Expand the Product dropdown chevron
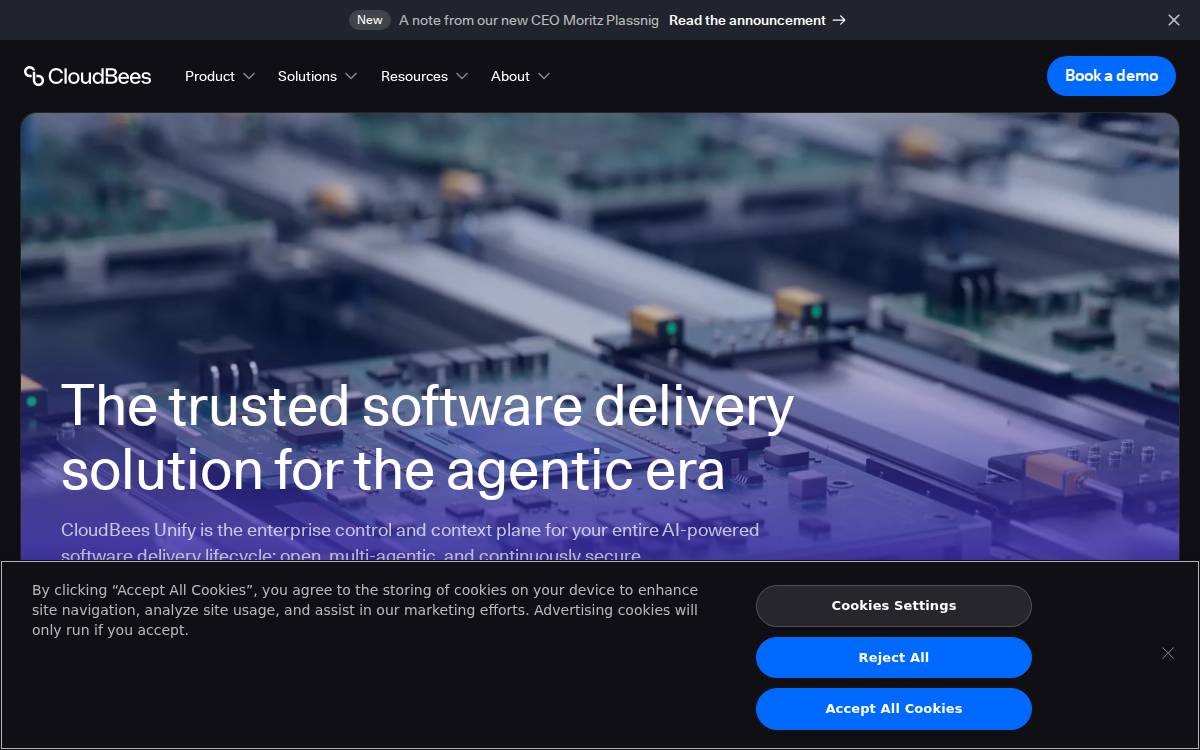The height and width of the screenshot is (750, 1200). (249, 76)
